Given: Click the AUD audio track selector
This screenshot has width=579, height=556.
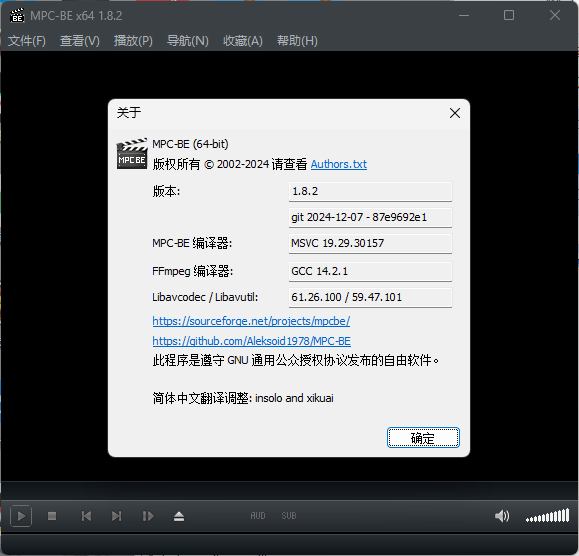Looking at the screenshot, I should [x=258, y=516].
